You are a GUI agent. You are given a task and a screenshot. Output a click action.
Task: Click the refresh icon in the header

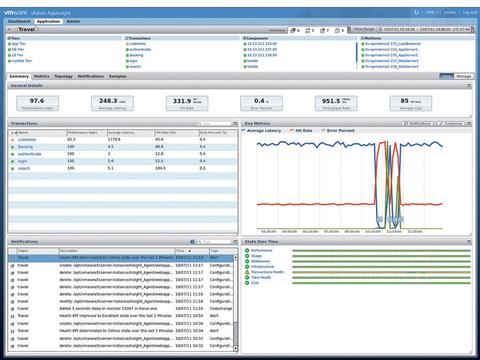pos(416,13)
